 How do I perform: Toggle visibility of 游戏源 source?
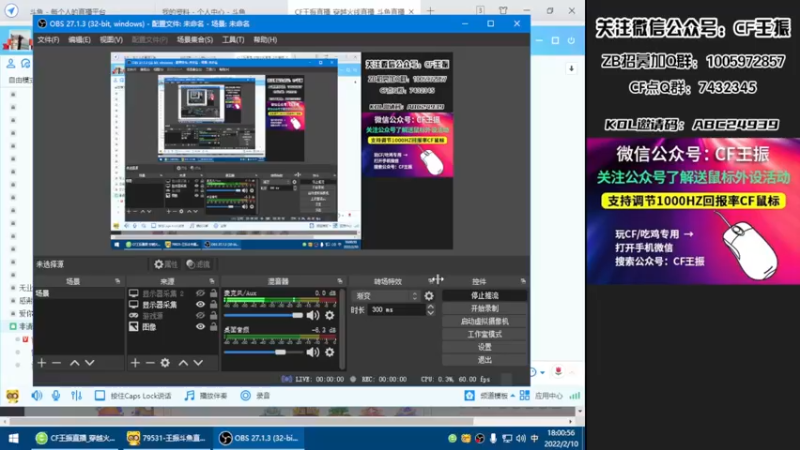(x=201, y=316)
